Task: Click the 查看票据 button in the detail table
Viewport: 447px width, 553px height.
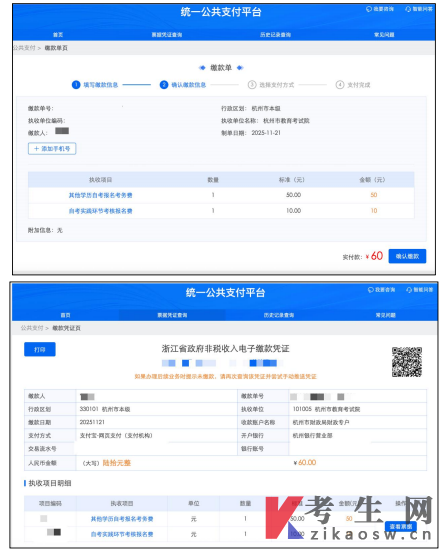Action: pyautogui.click(x=400, y=526)
